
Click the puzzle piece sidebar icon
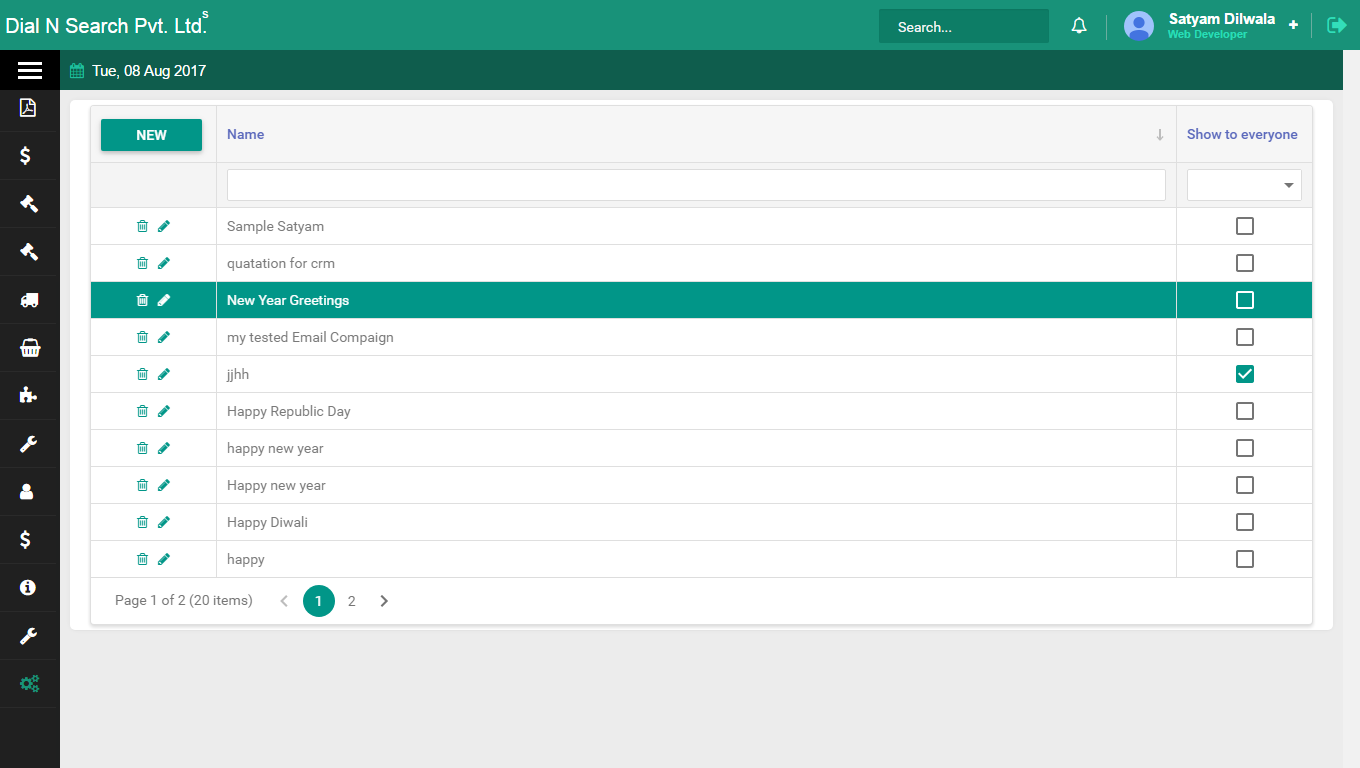(x=29, y=395)
